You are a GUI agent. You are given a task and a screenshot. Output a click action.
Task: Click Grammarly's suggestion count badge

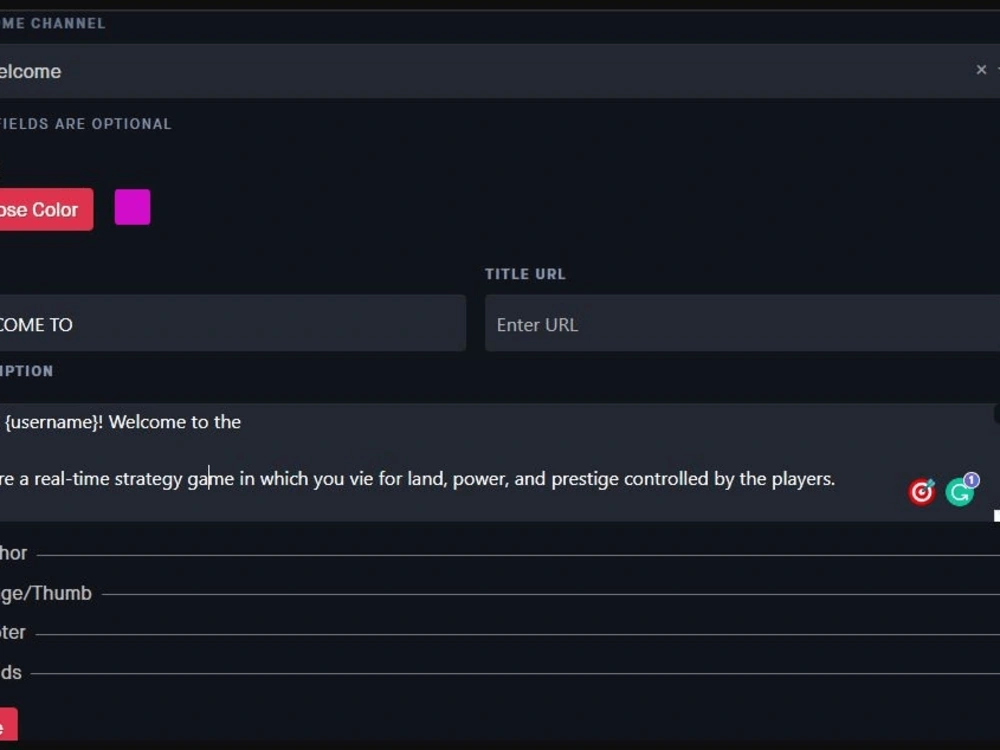pyautogui.click(x=971, y=480)
